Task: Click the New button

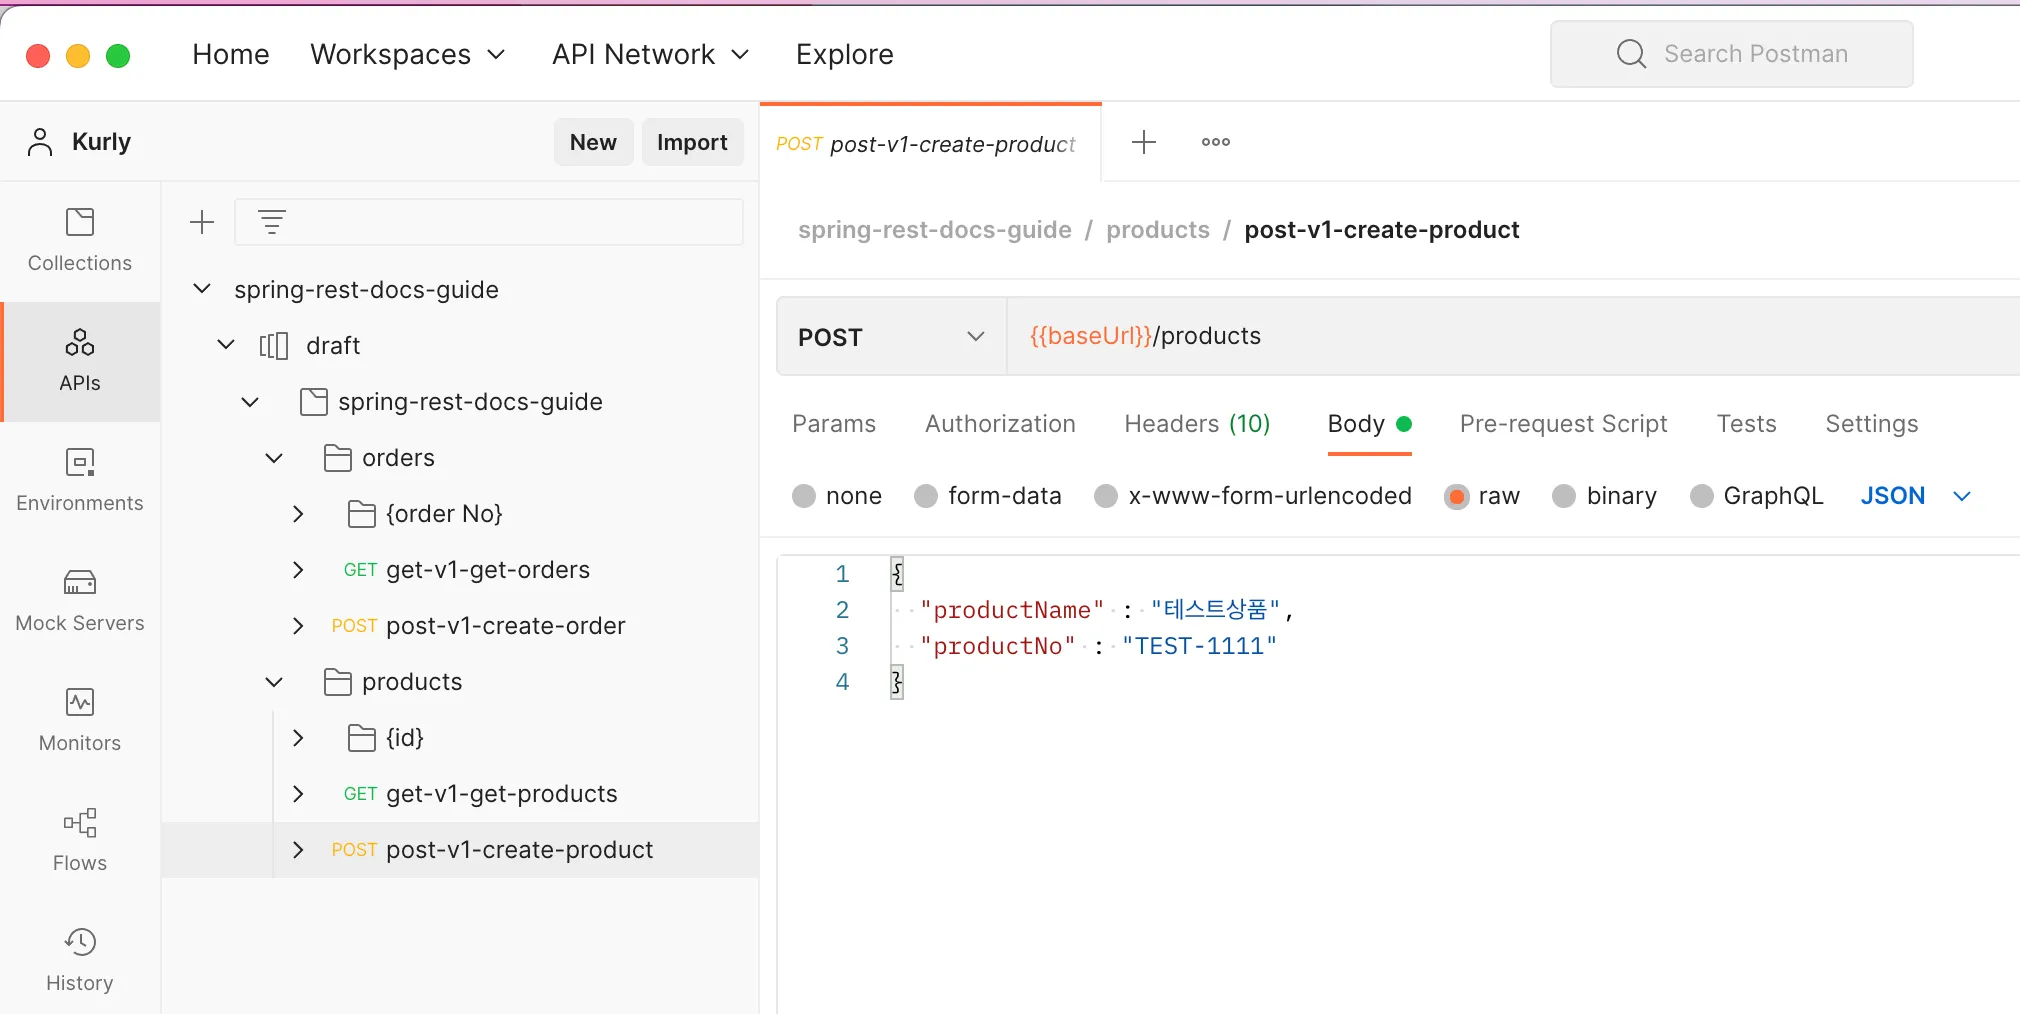Action: click(x=593, y=142)
